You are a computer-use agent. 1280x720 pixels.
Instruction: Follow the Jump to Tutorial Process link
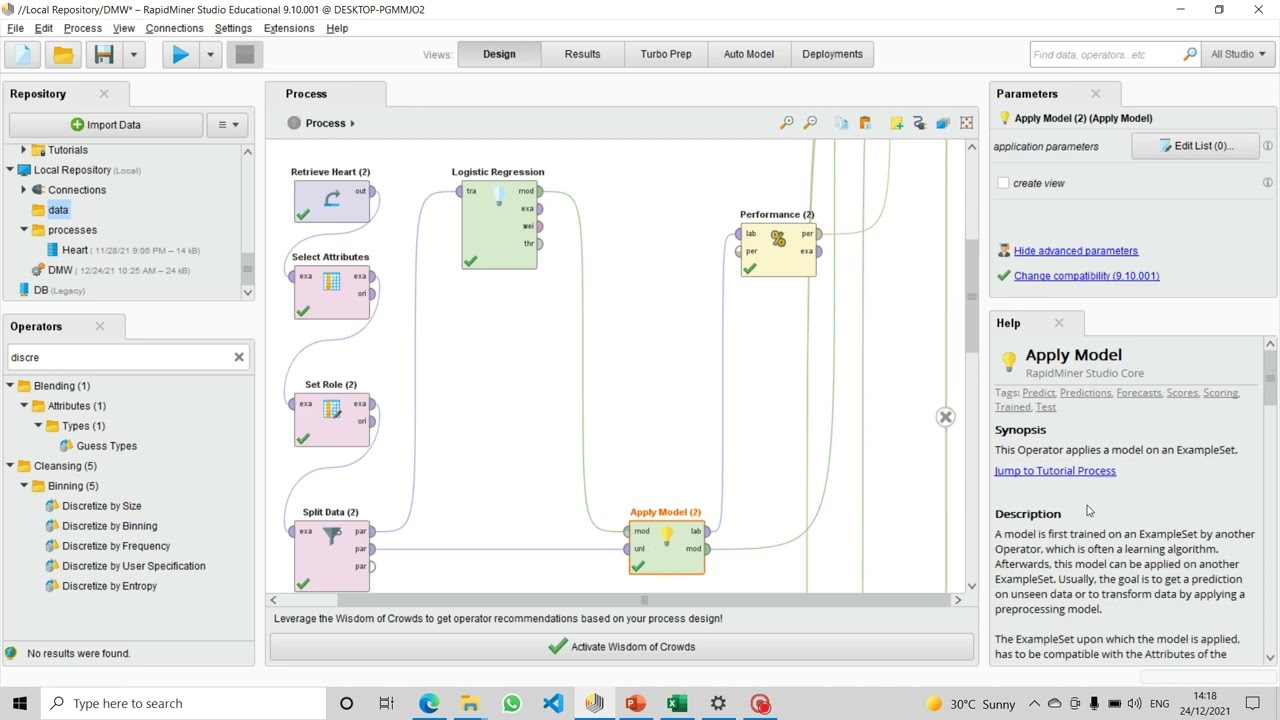(x=1055, y=471)
